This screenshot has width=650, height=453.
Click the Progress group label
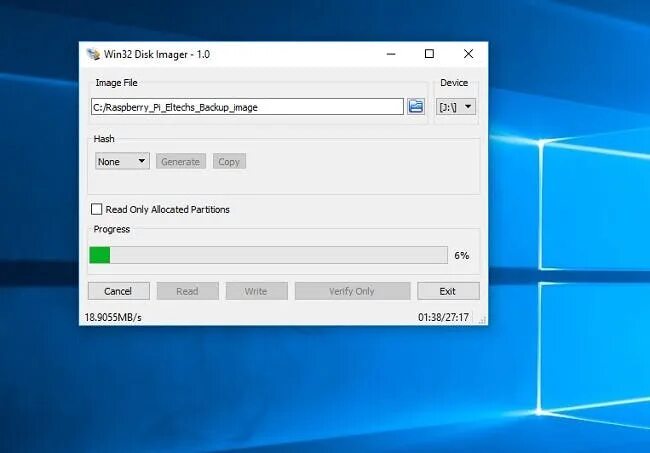112,229
